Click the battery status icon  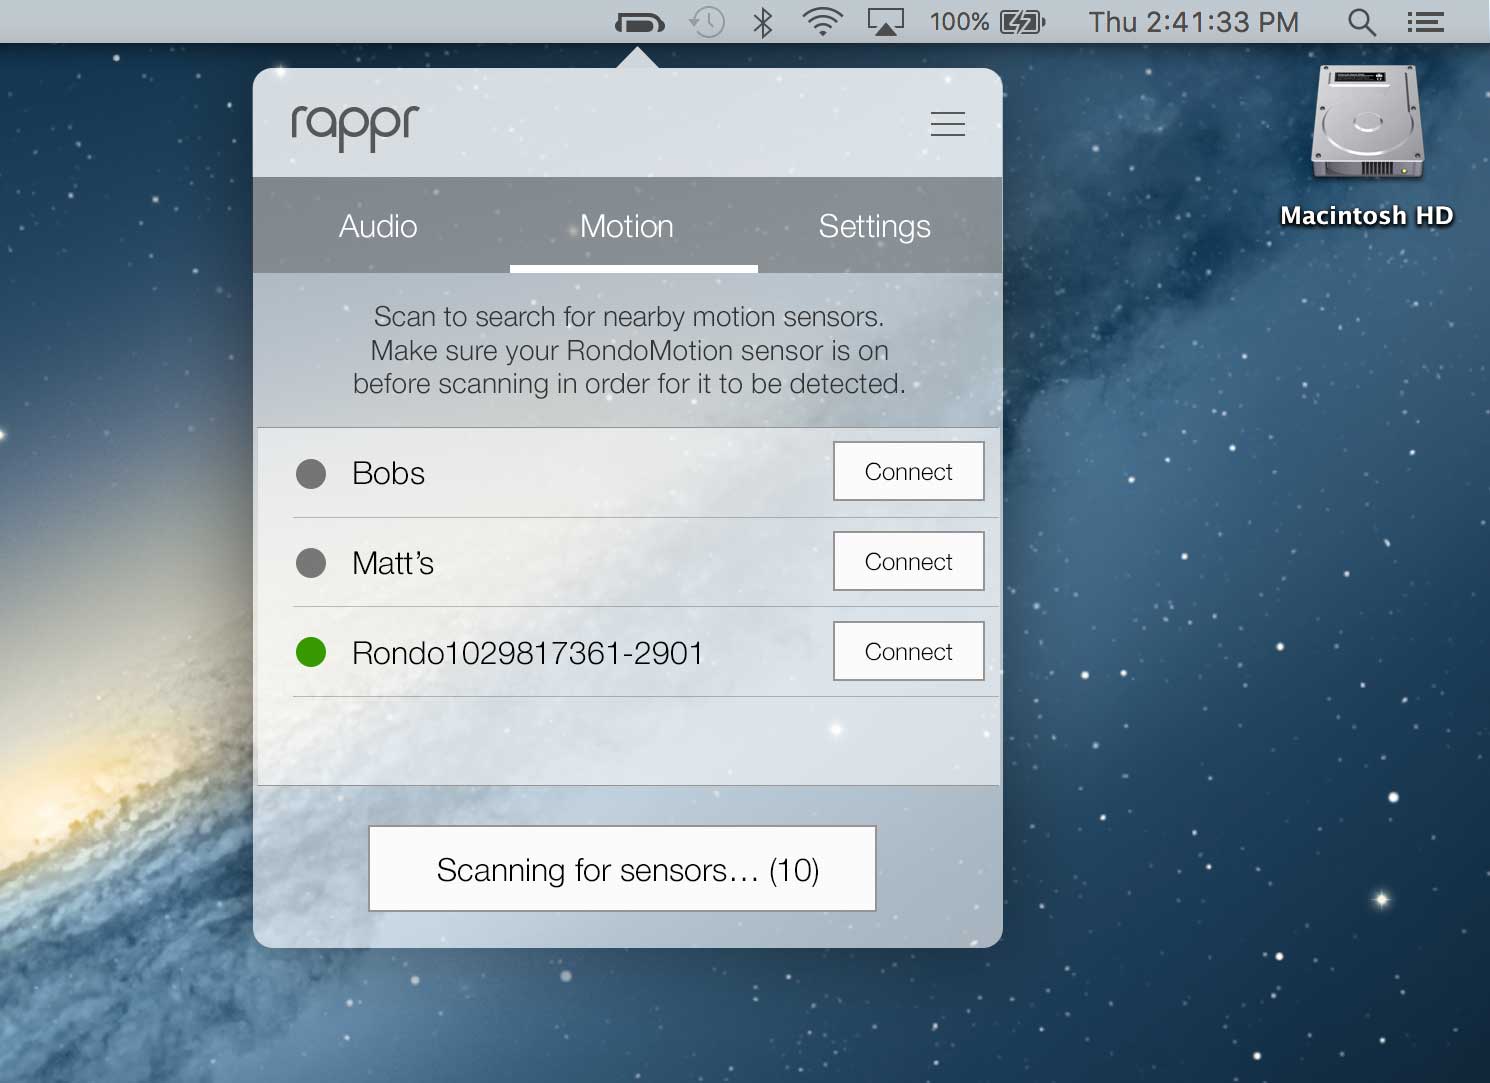1021,22
